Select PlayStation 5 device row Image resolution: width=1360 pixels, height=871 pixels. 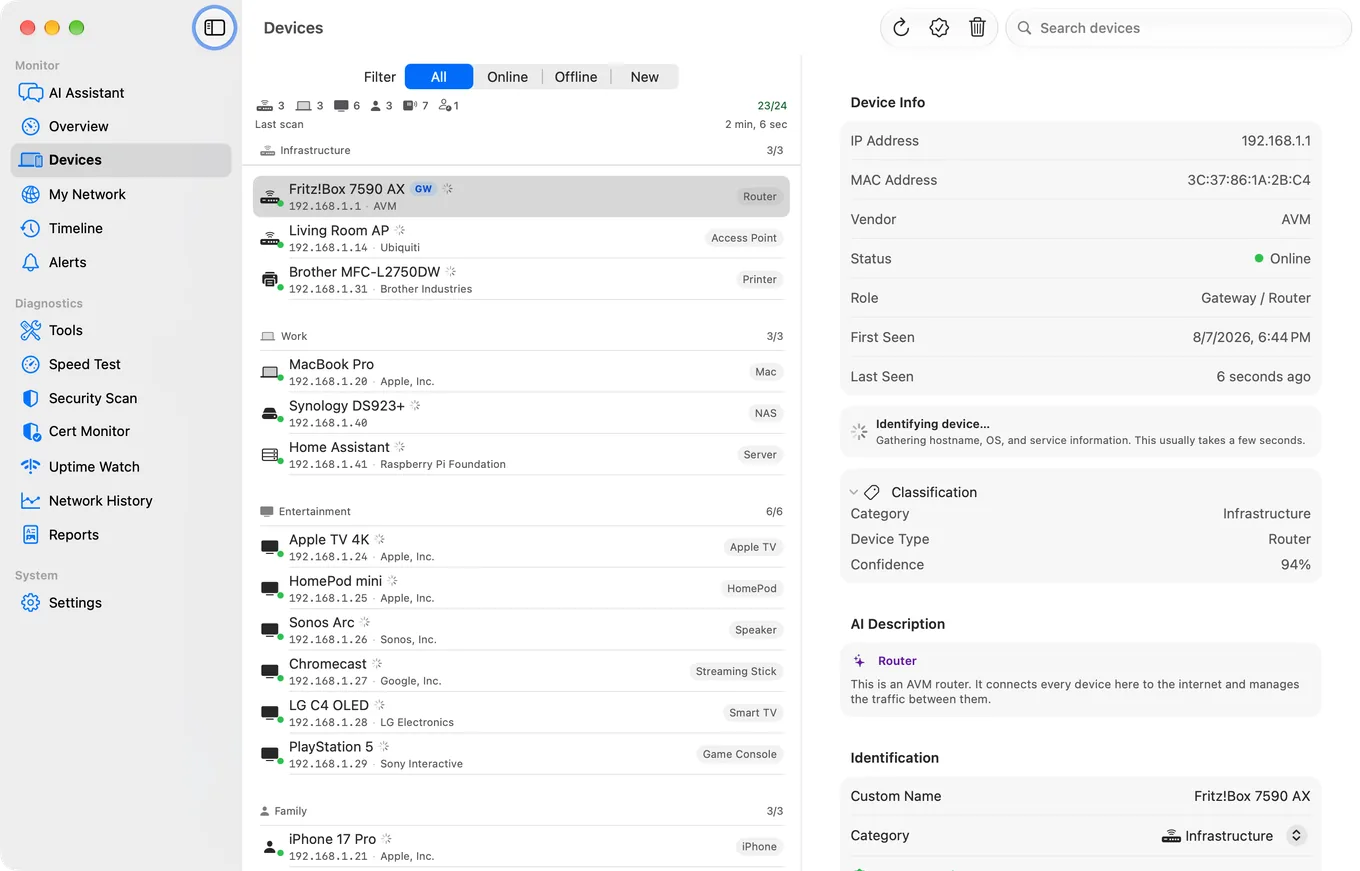[x=521, y=754]
